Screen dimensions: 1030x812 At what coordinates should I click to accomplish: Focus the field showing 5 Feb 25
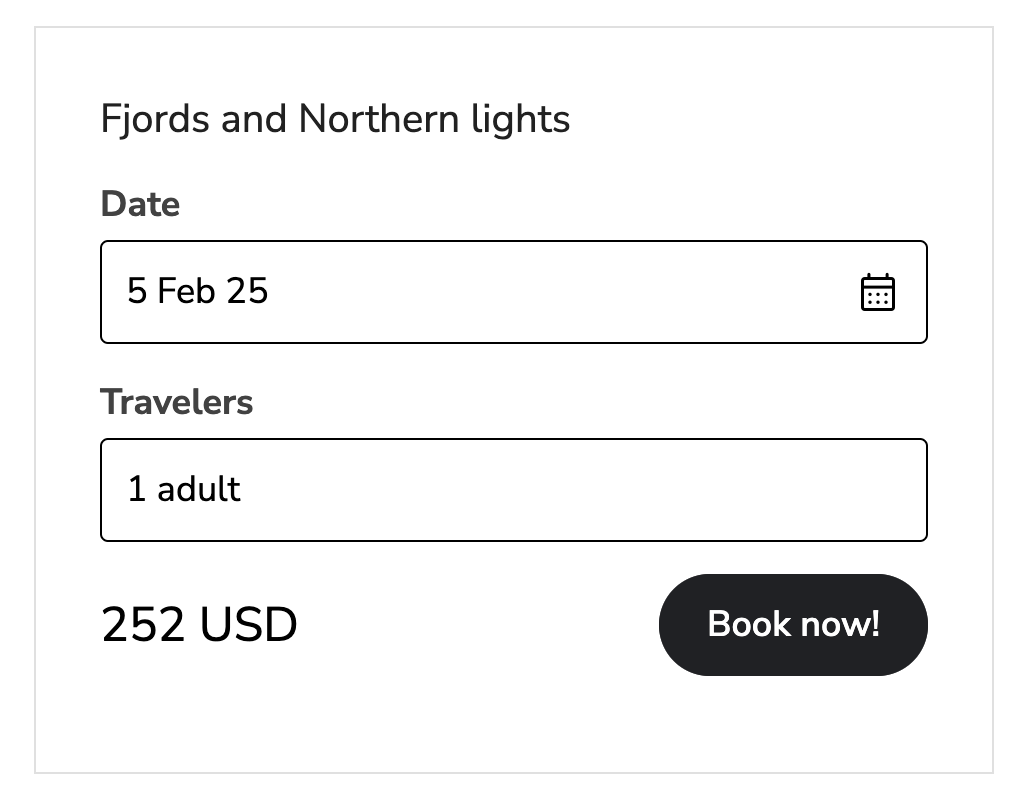(514, 292)
